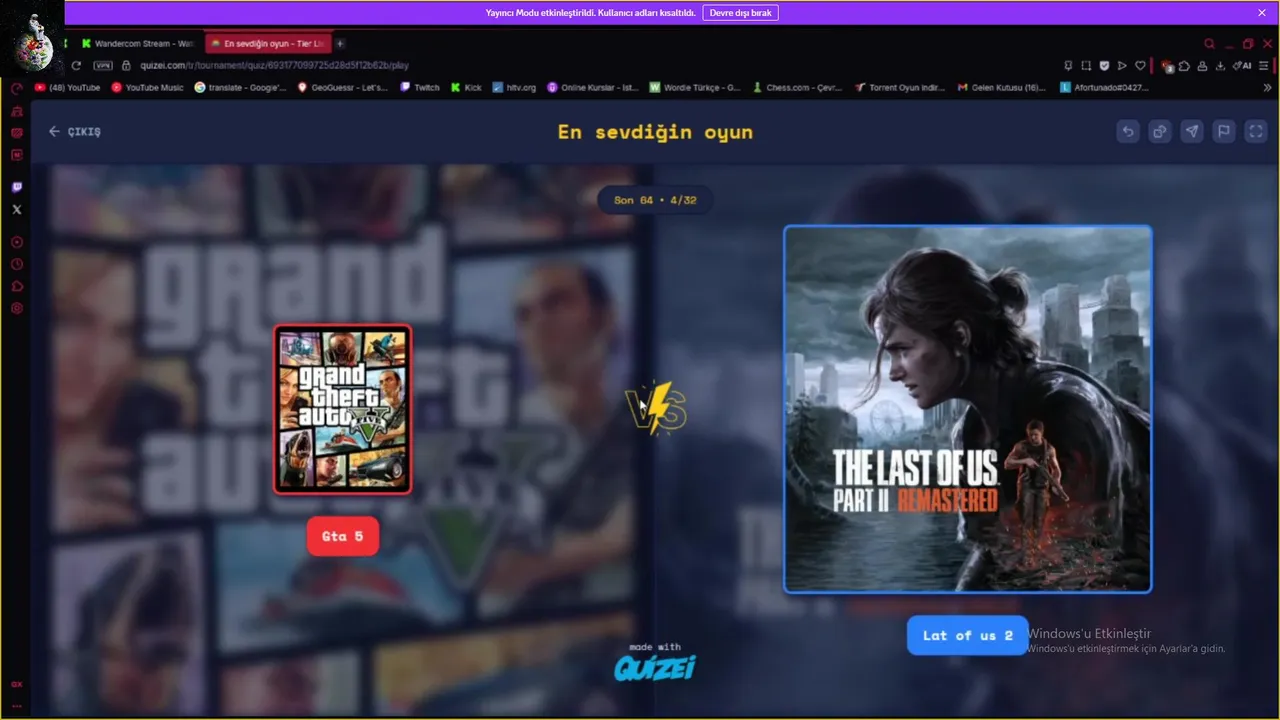Screen dimensions: 1280x720
Task: Open the YouTube Music bookmark
Action: (x=148, y=87)
